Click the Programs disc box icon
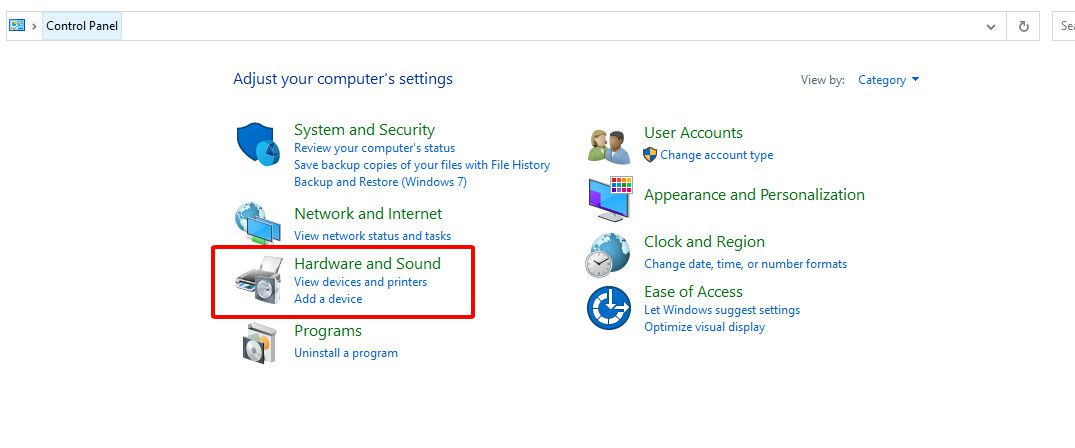Image resolution: width=1075 pixels, height=448 pixels. (260, 343)
